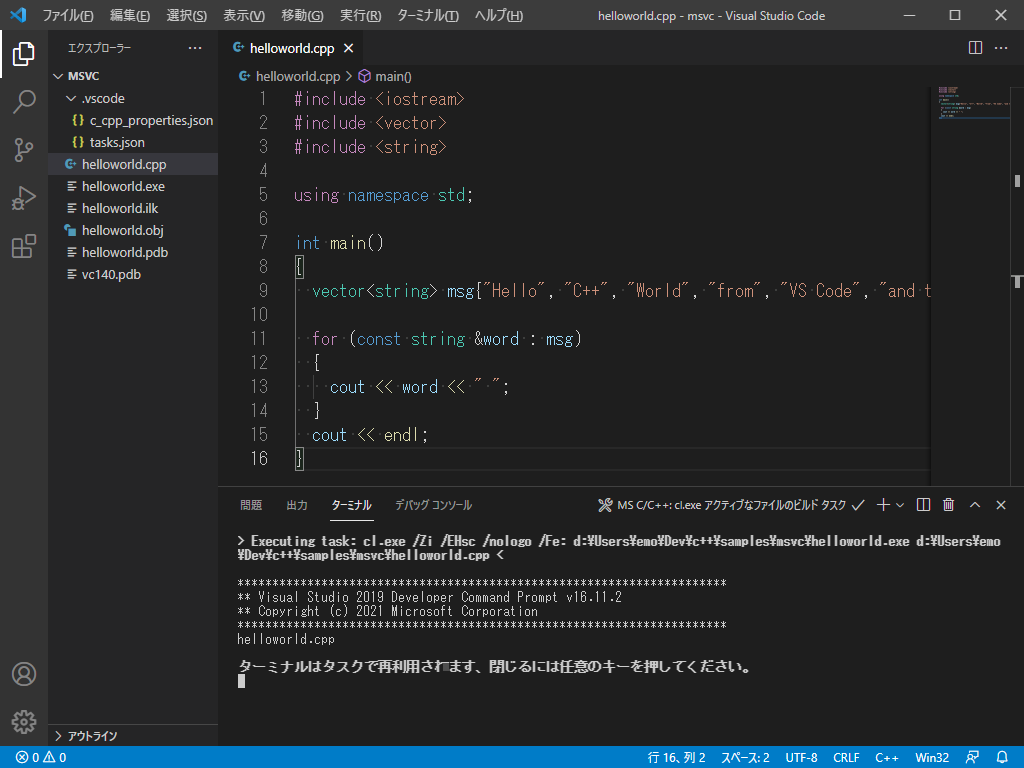Viewport: 1024px width, 768px height.
Task: Split the editor to the right
Action: (975, 48)
